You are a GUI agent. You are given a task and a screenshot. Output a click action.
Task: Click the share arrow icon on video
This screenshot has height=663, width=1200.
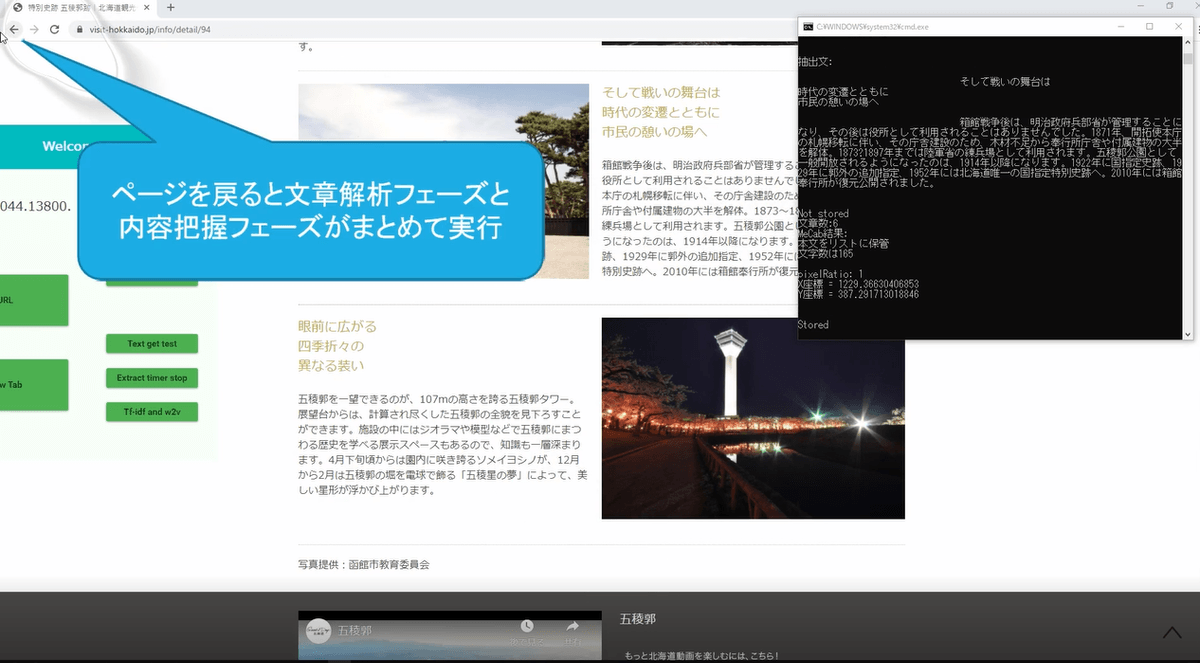pos(573,627)
